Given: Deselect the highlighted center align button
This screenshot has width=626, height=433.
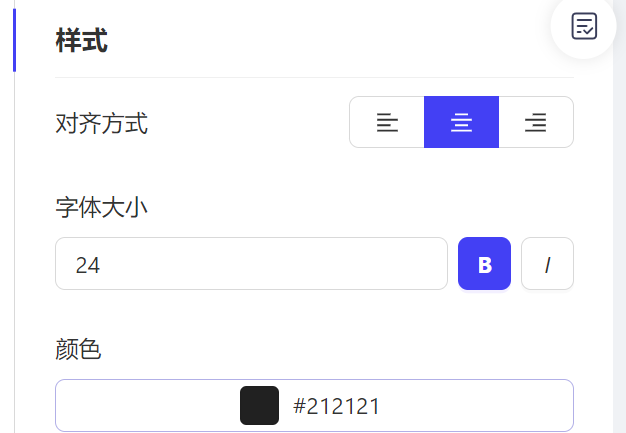Looking at the screenshot, I should pos(461,122).
